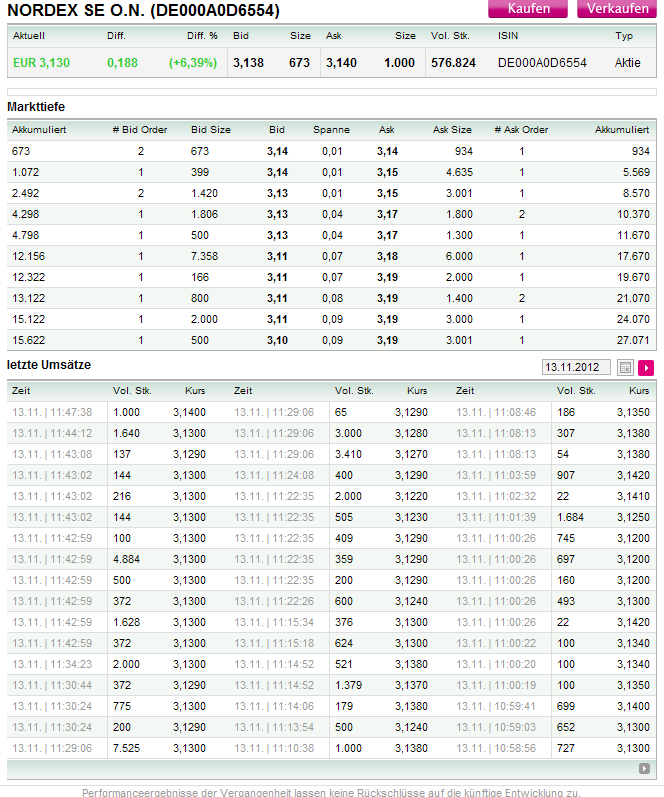The width and height of the screenshot is (664, 797).
Task: Click the # Bid Order column header
Action: [139, 130]
